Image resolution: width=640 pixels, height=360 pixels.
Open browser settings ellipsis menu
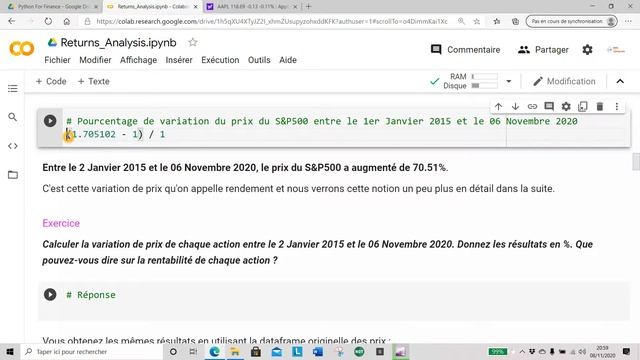tap(628, 21)
